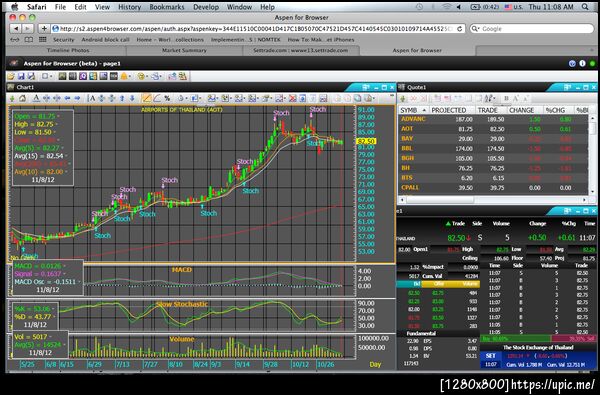Viewport: 600px width, 395px height.
Task: Click the green status indicator in the Aspen title bar
Action: pyautogui.click(x=592, y=64)
